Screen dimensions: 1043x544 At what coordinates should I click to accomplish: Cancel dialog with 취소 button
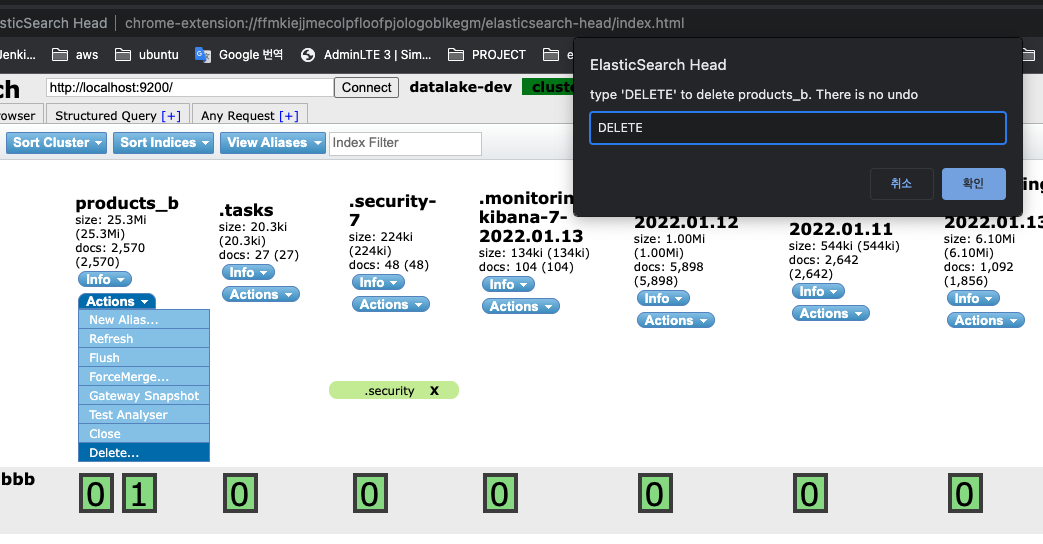click(901, 184)
